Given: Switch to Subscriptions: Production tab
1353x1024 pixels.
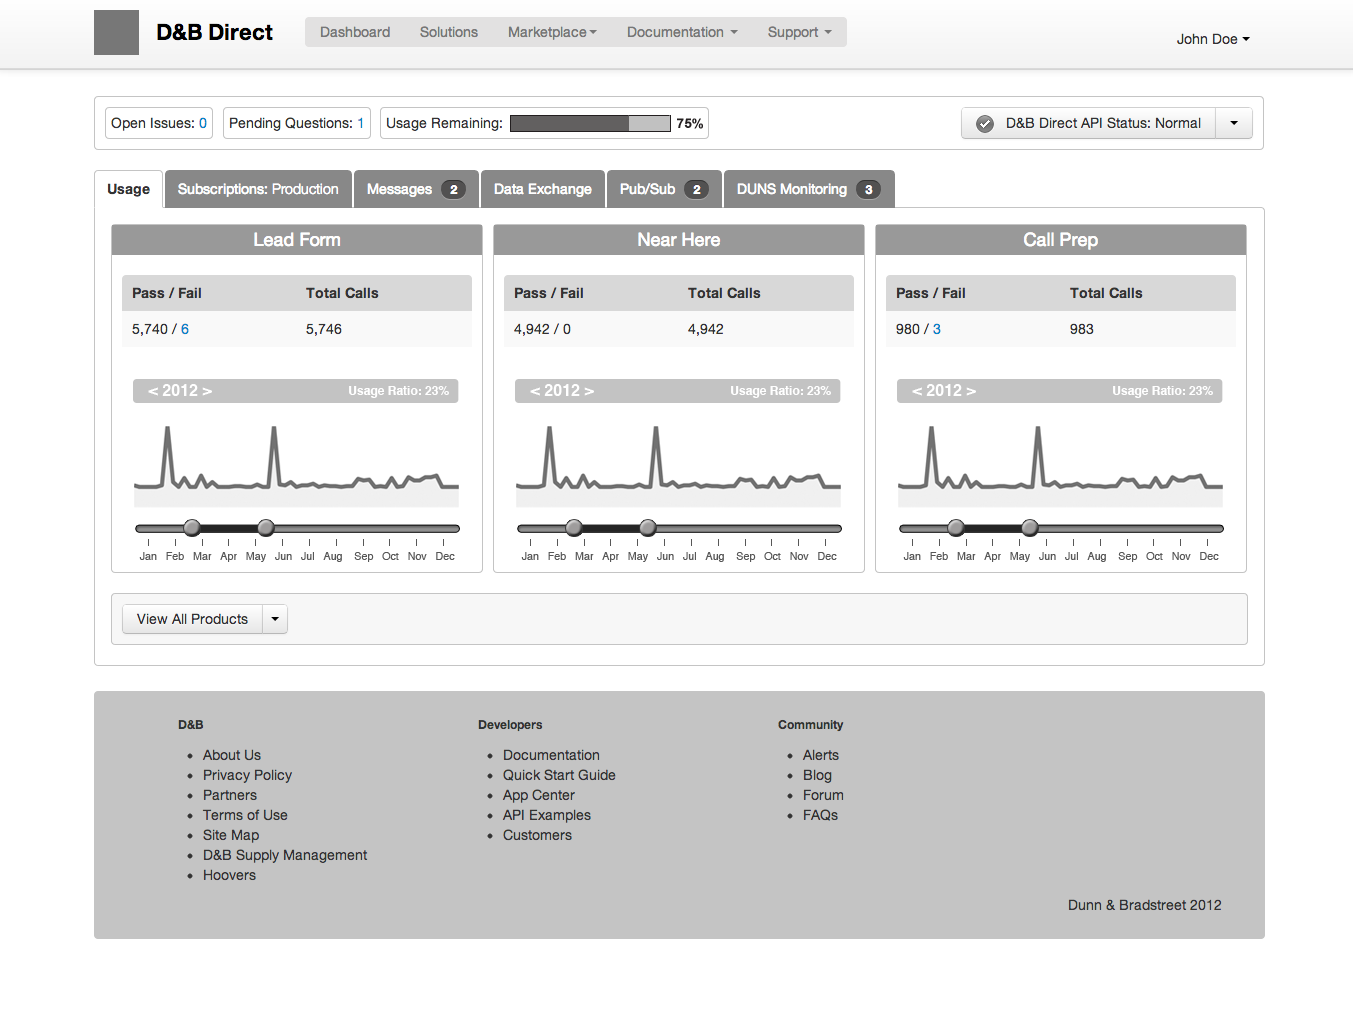Looking at the screenshot, I should (x=258, y=189).
